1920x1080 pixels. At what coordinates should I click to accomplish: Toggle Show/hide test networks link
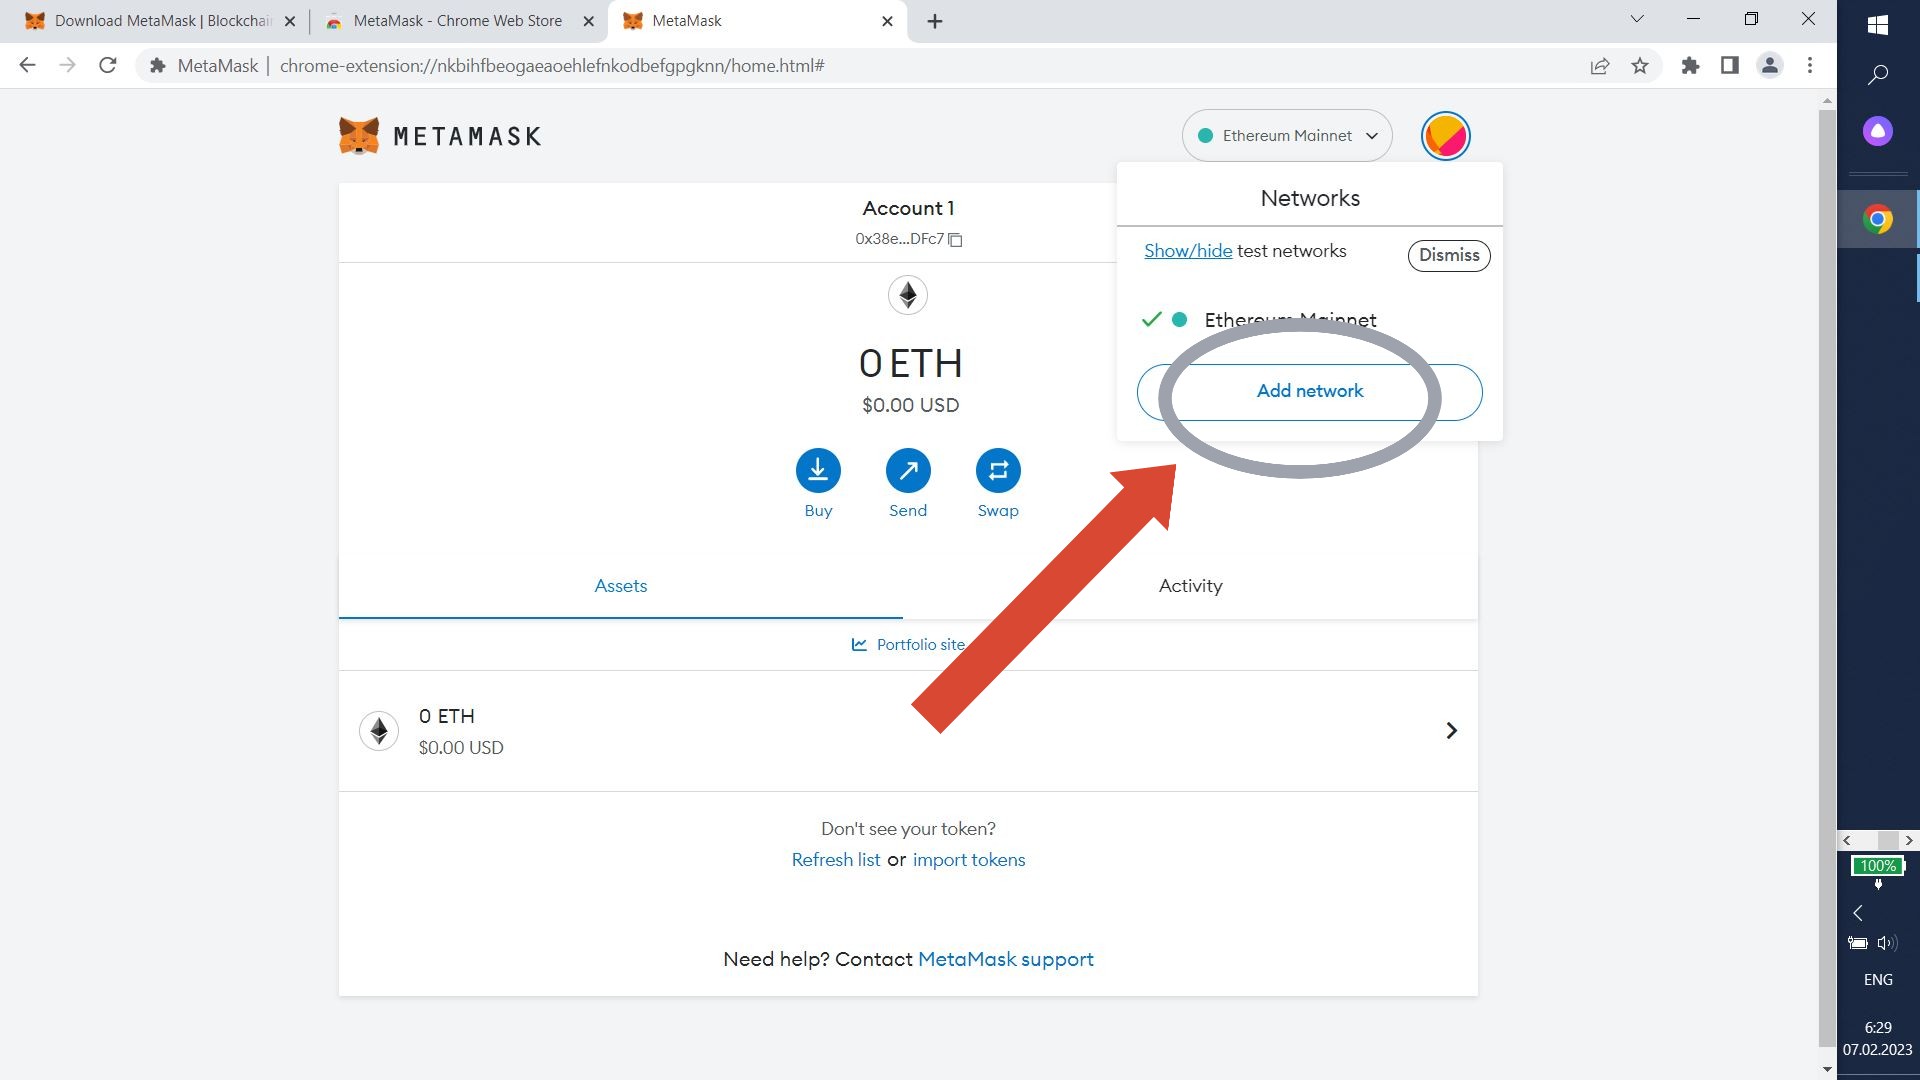point(1187,251)
